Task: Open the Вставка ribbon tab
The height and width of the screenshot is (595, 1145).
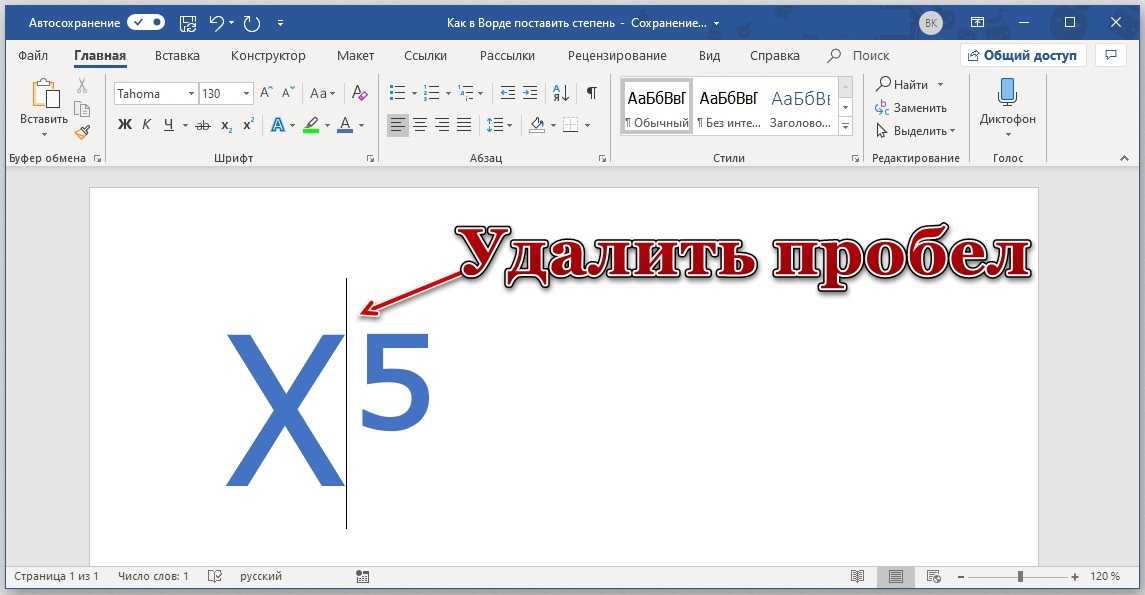Action: pyautogui.click(x=177, y=56)
